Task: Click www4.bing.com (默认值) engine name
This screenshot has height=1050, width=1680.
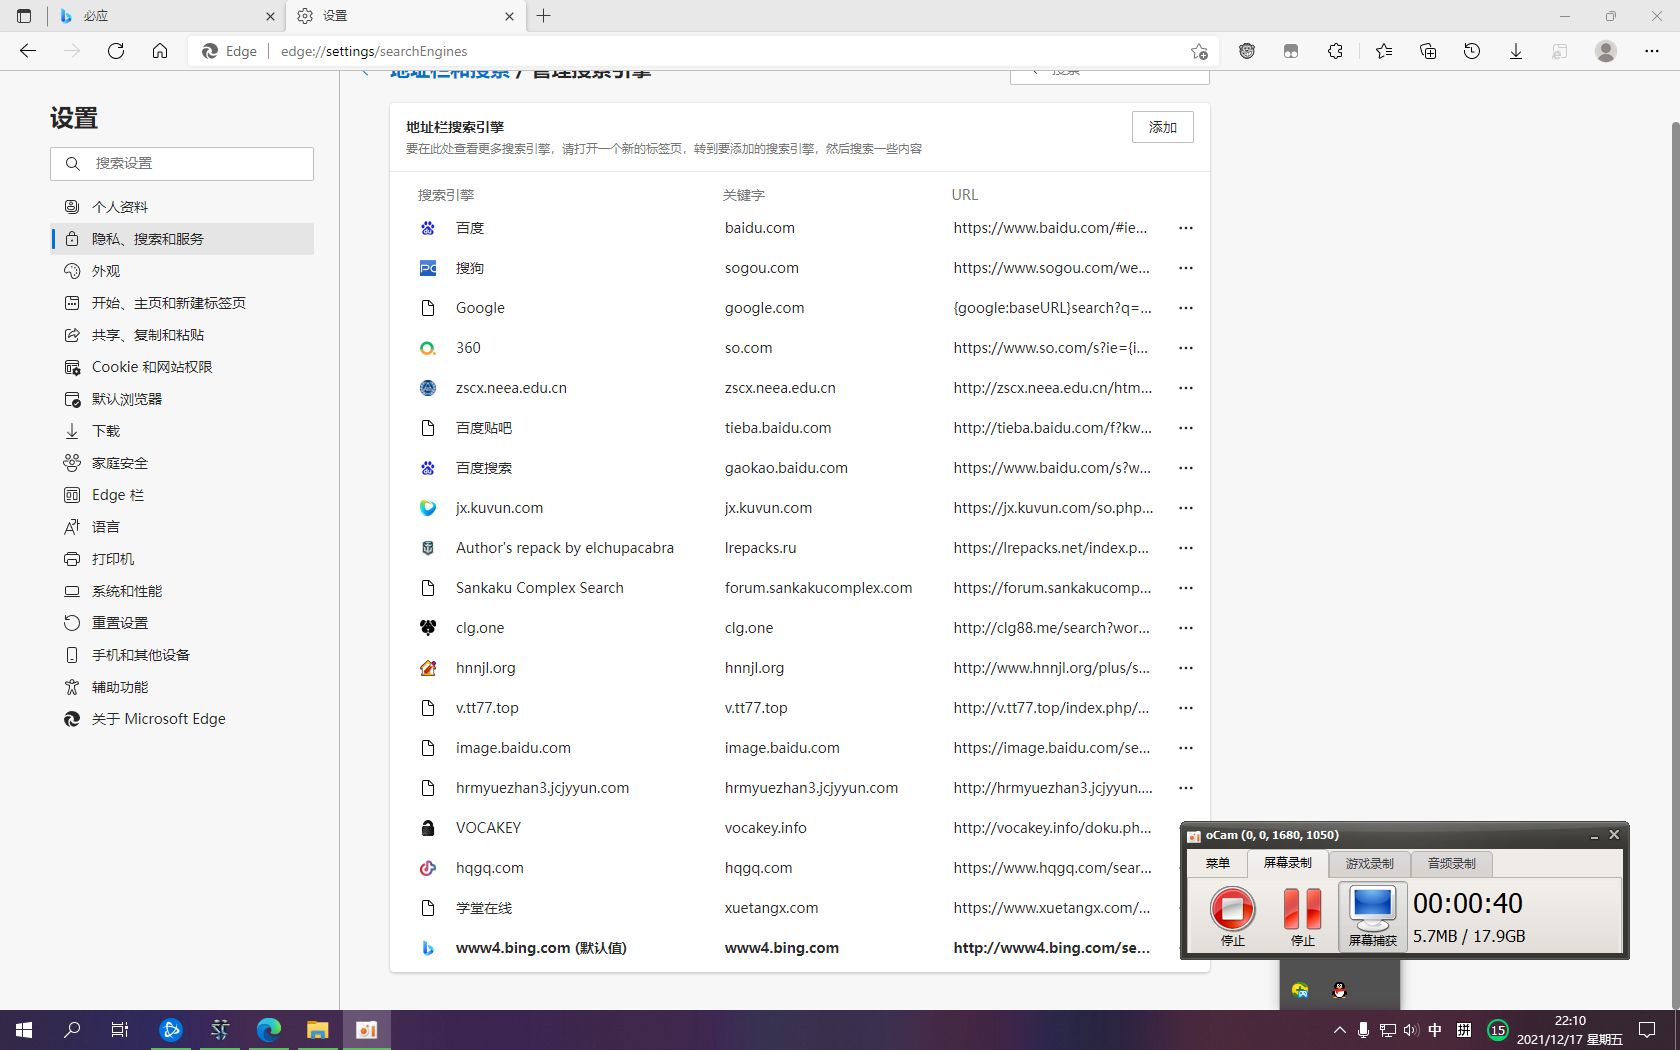Action: [541, 948]
